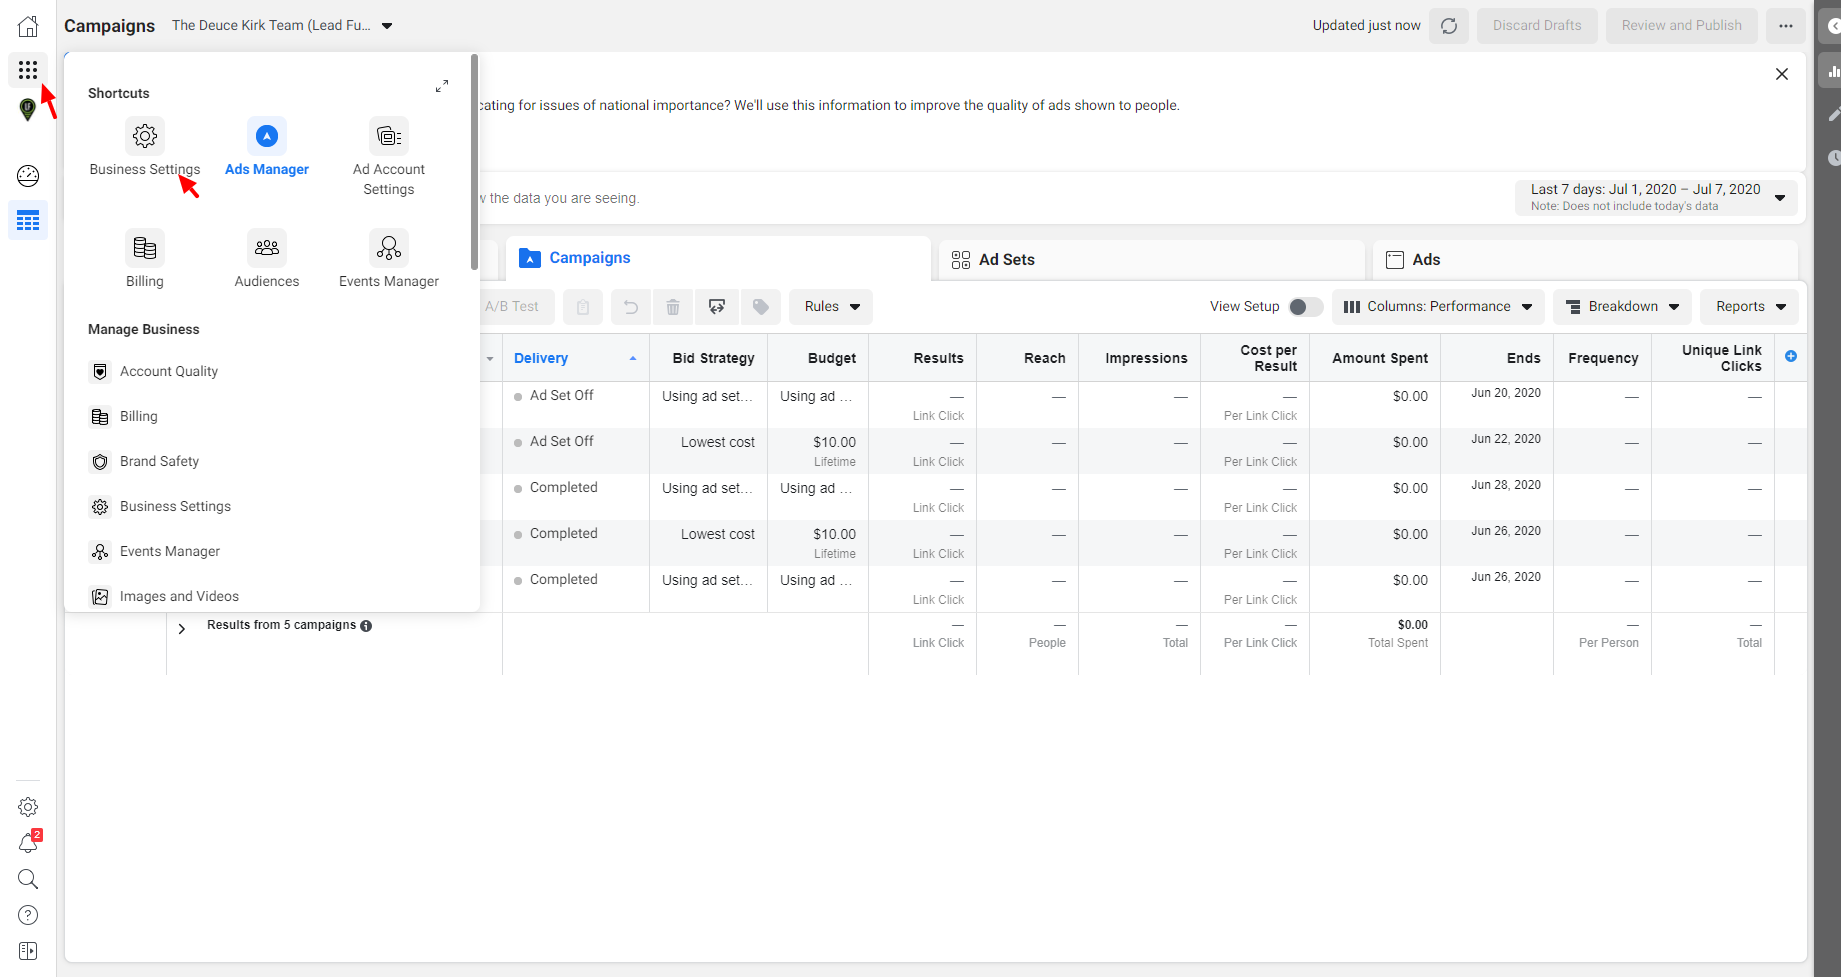Dismiss the banner with the X button
Image resolution: width=1841 pixels, height=977 pixels.
[x=1782, y=74]
